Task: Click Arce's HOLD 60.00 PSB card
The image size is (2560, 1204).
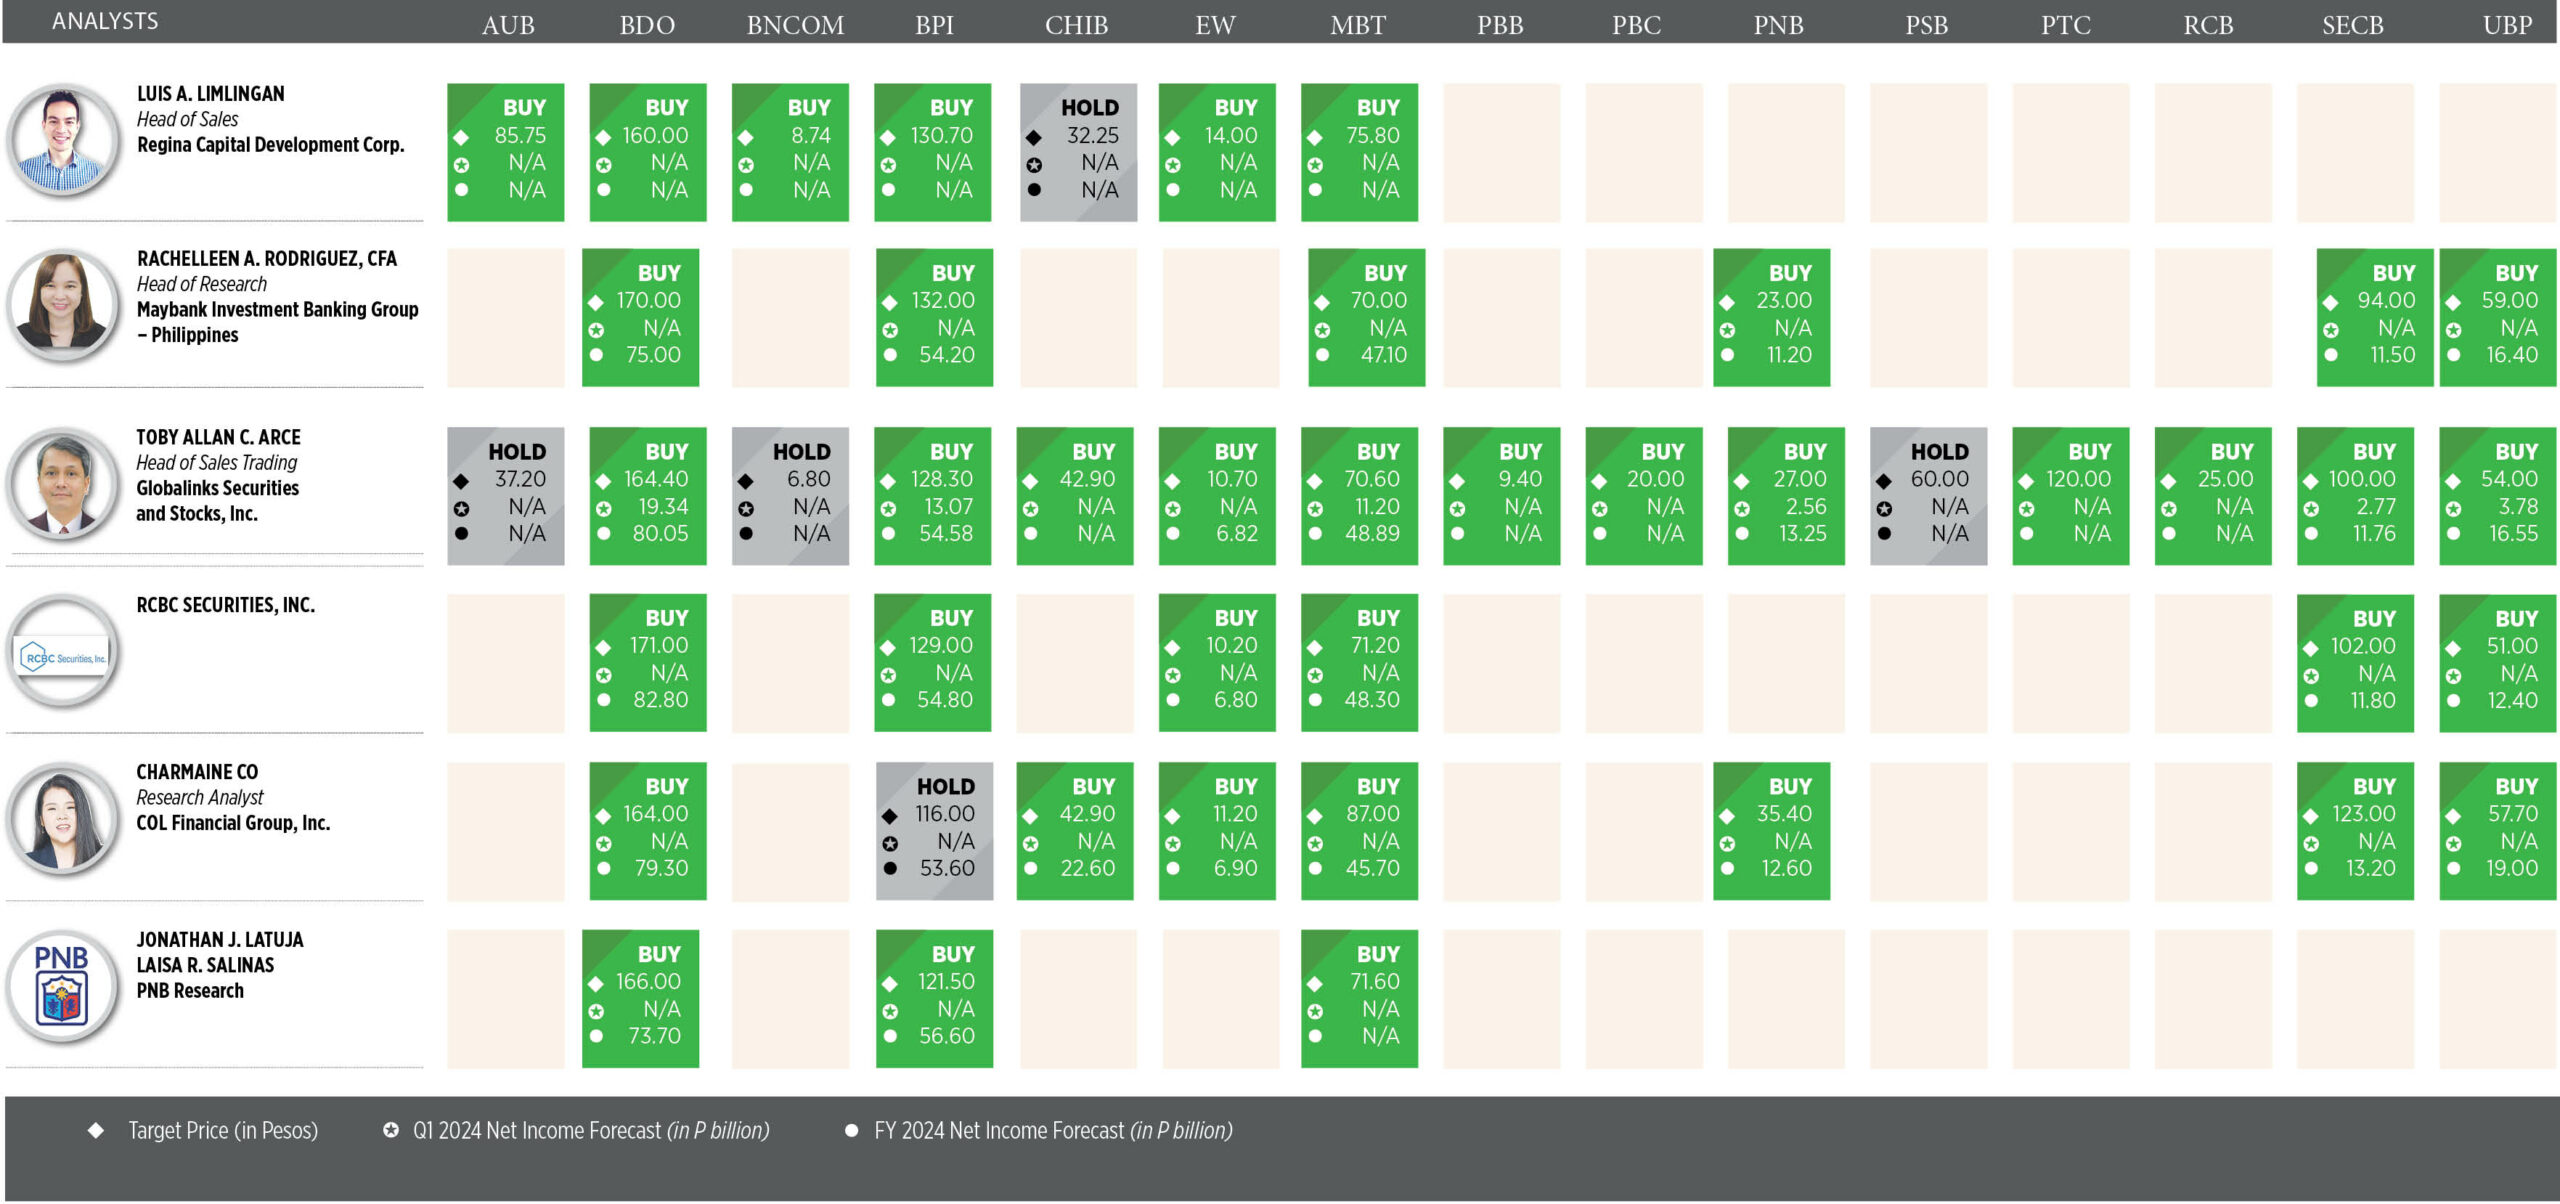Action: pos(1928,496)
